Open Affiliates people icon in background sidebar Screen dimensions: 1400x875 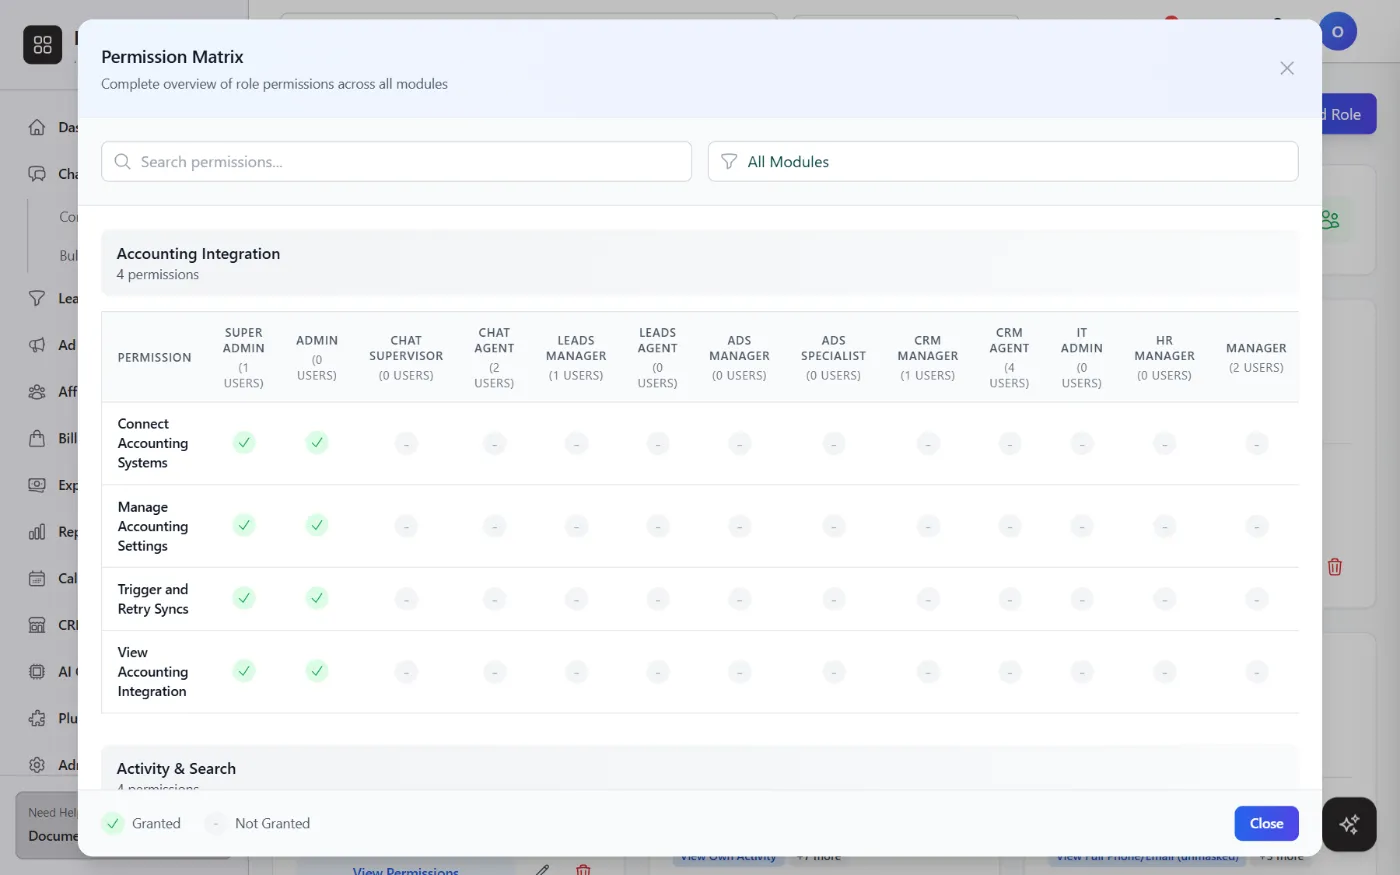tap(37, 392)
